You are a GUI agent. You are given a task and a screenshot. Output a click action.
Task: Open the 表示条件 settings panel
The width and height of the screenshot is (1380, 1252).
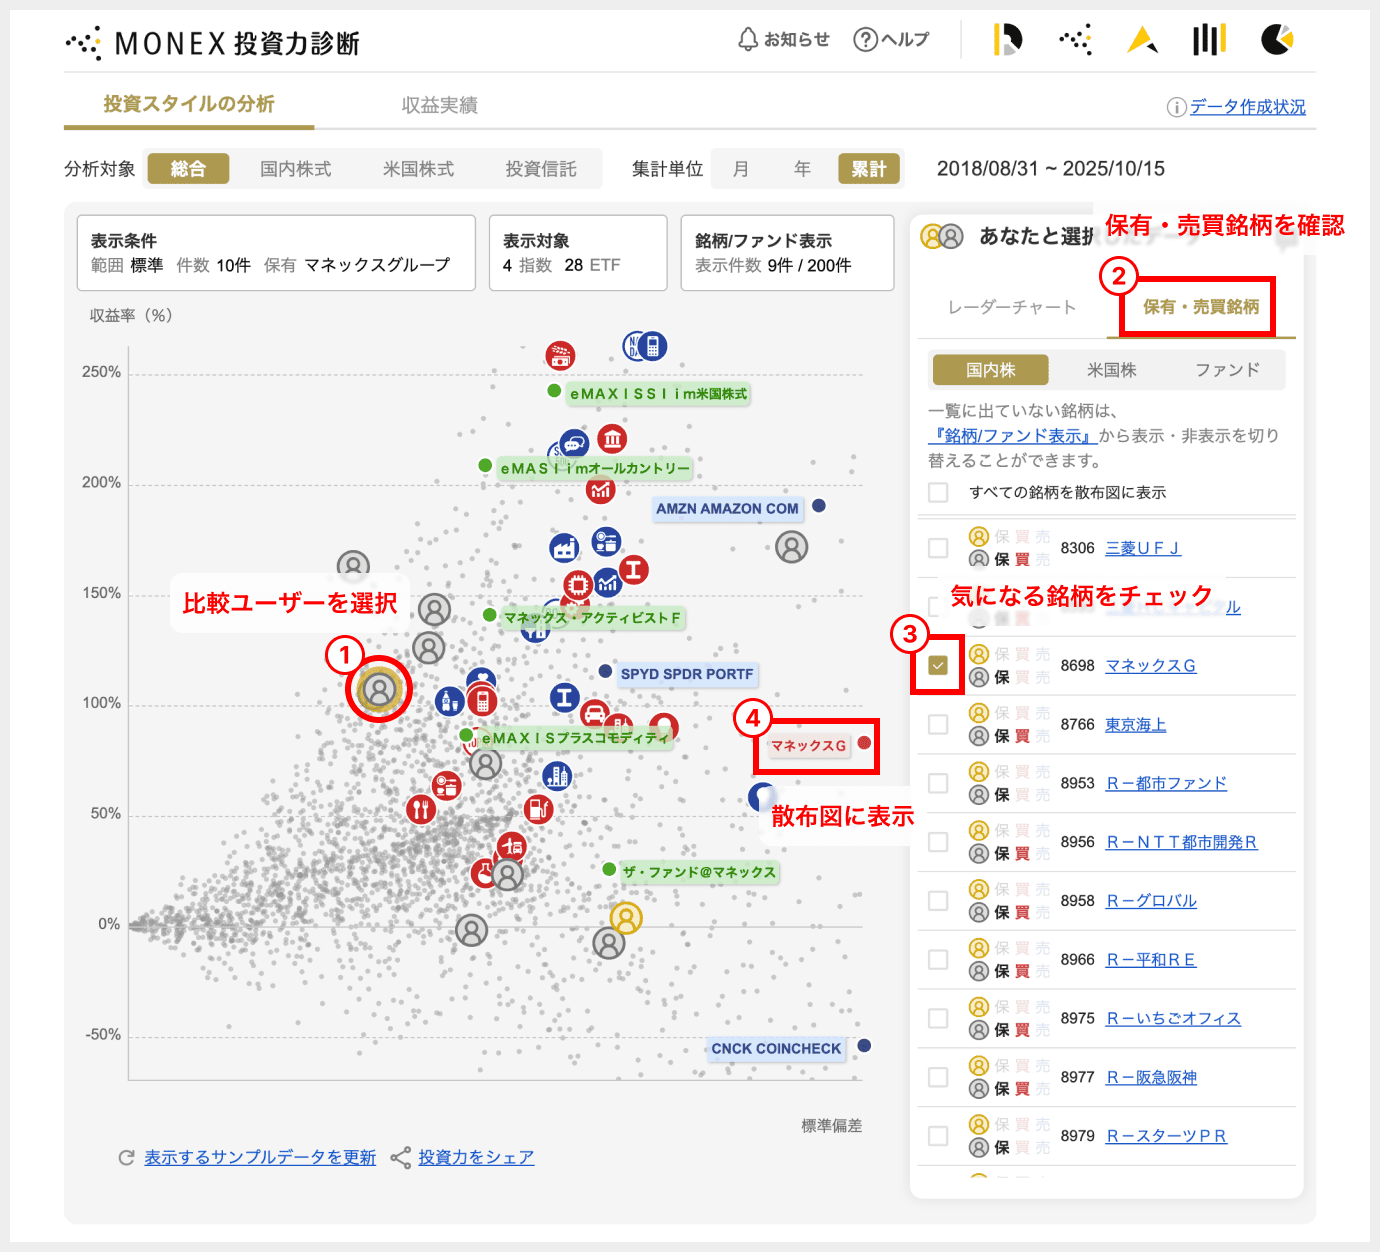point(276,253)
